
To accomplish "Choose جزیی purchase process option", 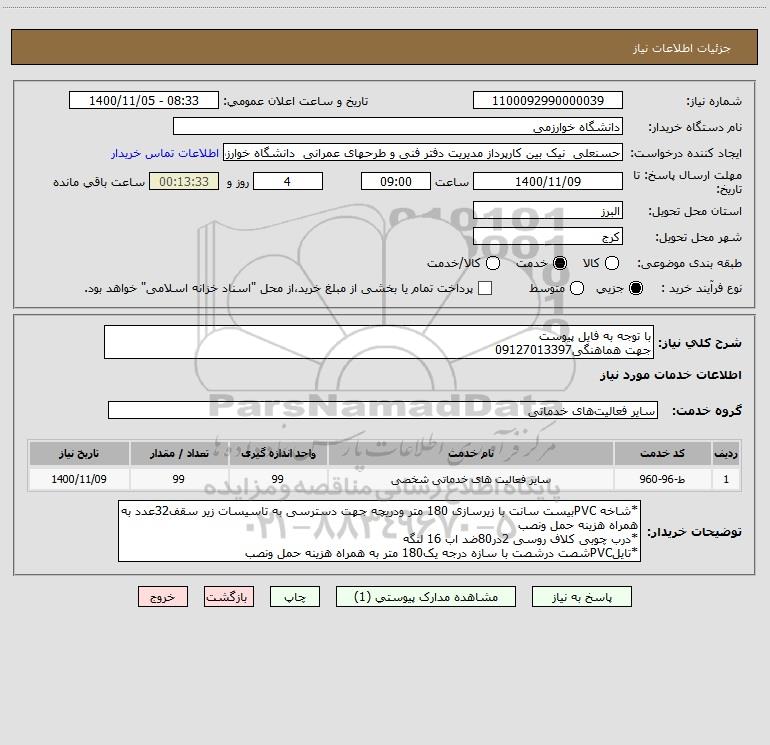I will tap(635, 288).
